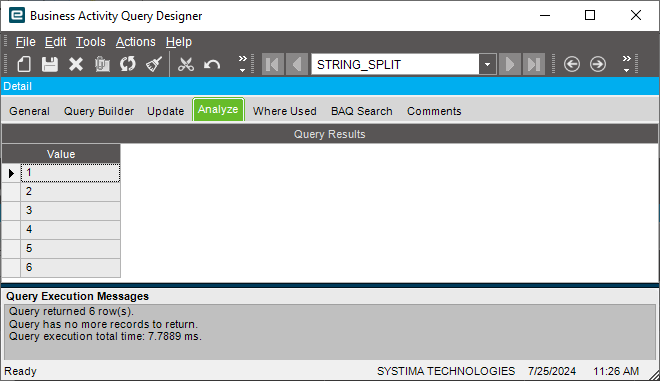Click the Cut scissors icon
Image resolution: width=660 pixels, height=381 pixels.
coord(186,64)
